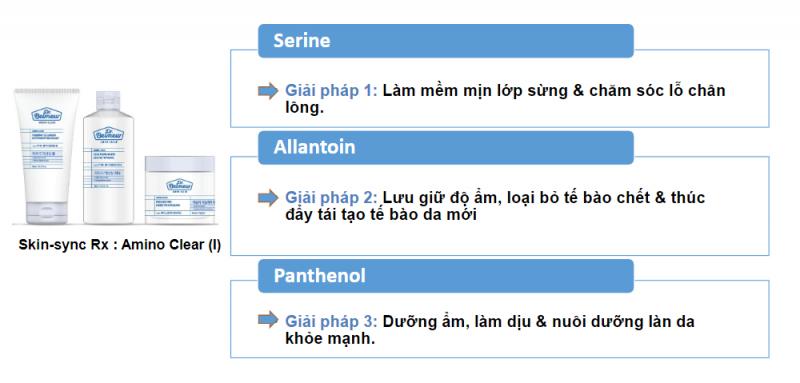
Task: Click the Panthenol header bar
Action: point(445,276)
